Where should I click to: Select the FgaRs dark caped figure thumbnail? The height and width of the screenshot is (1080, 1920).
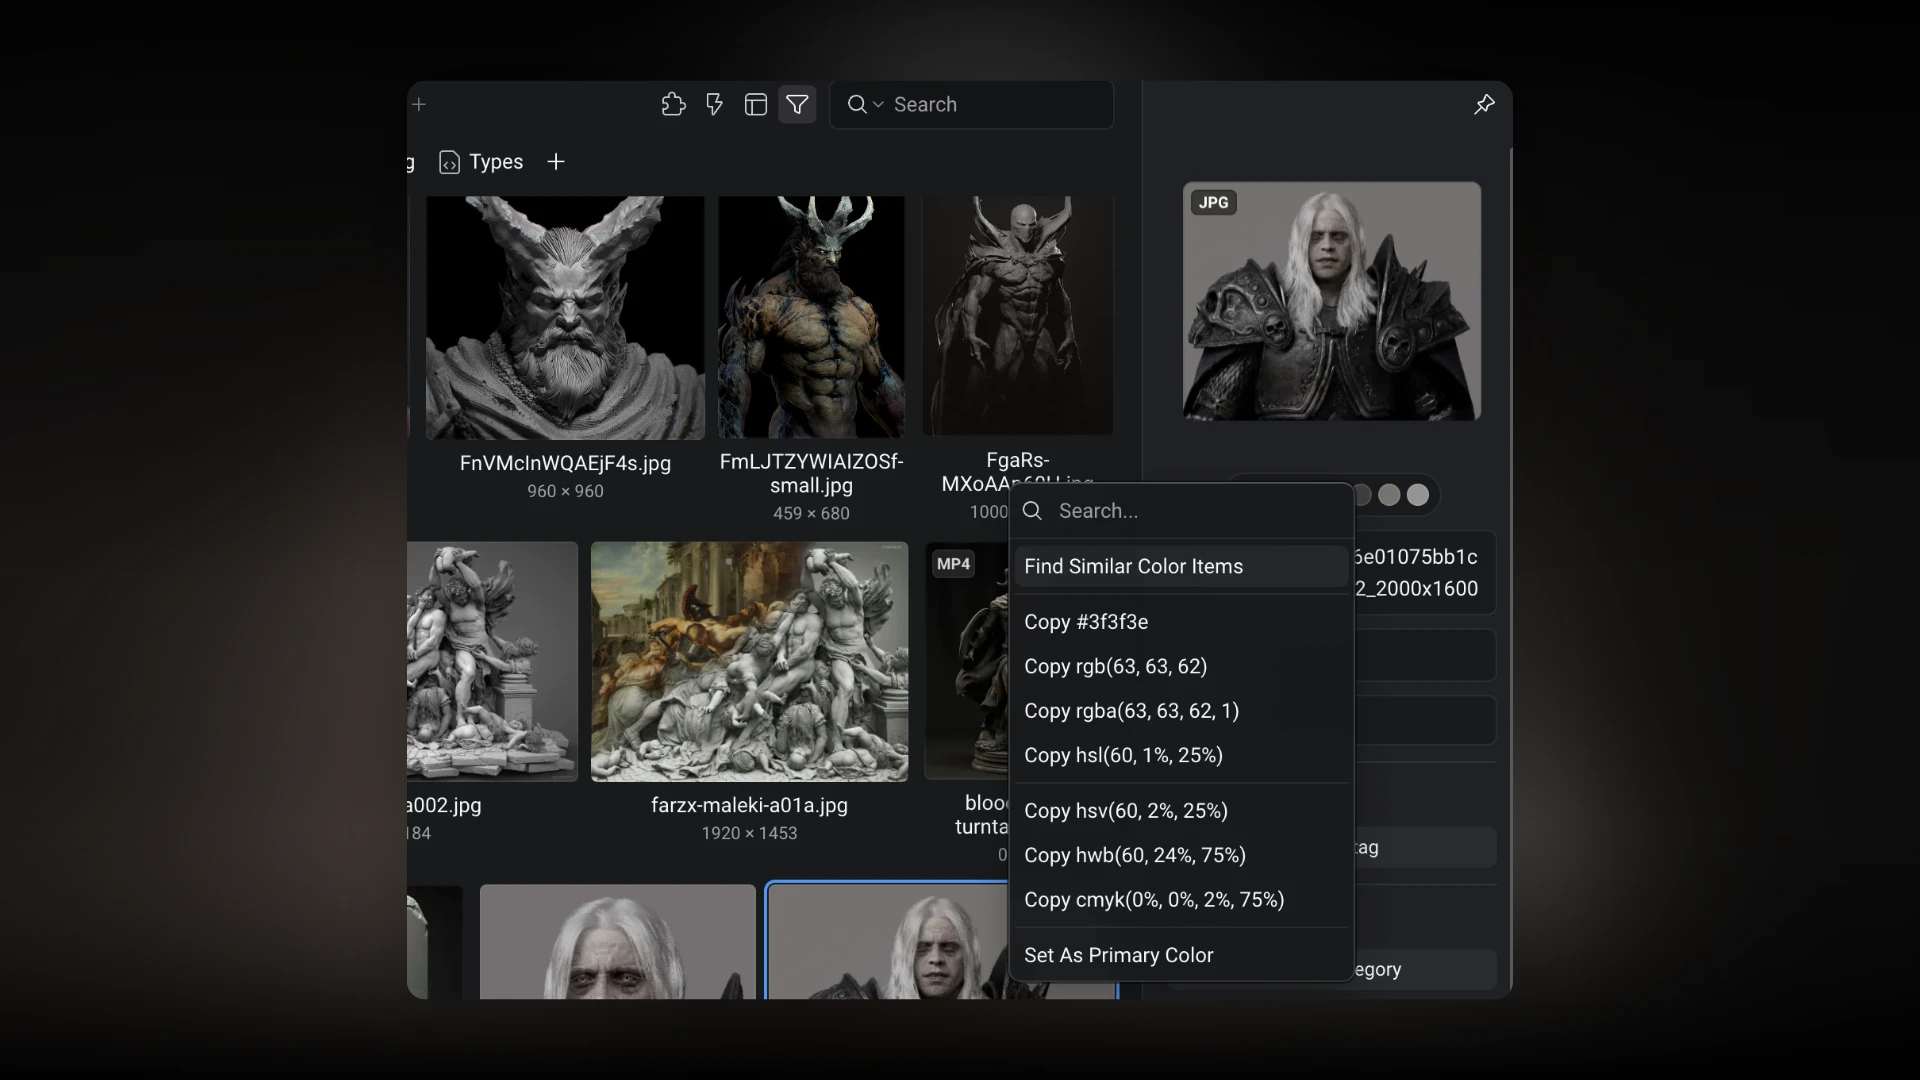coord(1018,315)
